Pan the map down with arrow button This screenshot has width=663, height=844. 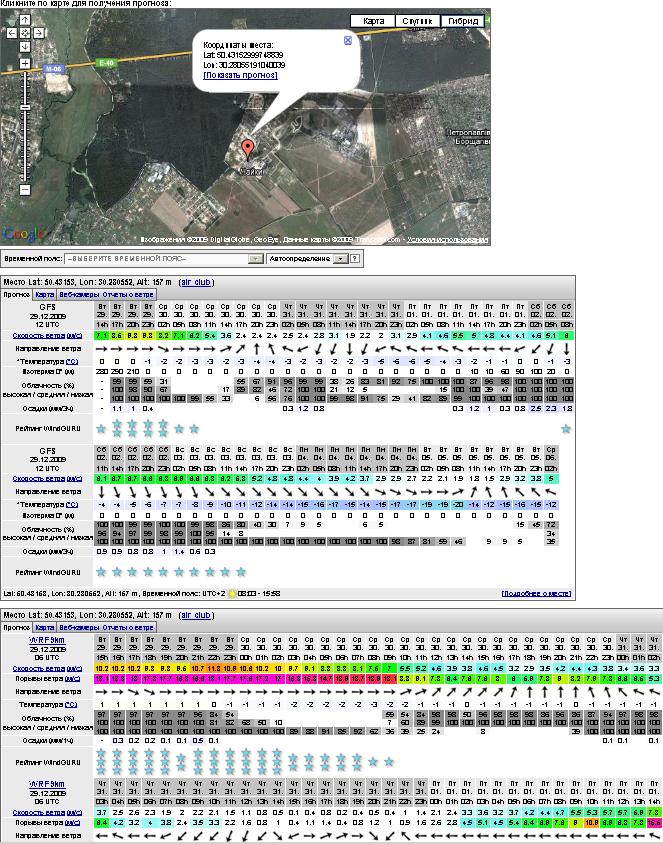(x=23, y=45)
